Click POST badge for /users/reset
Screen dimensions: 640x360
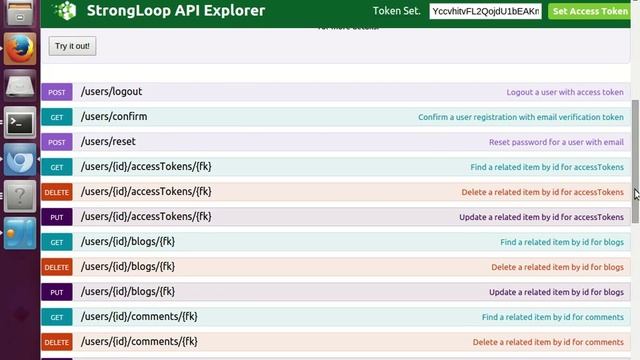(57, 142)
